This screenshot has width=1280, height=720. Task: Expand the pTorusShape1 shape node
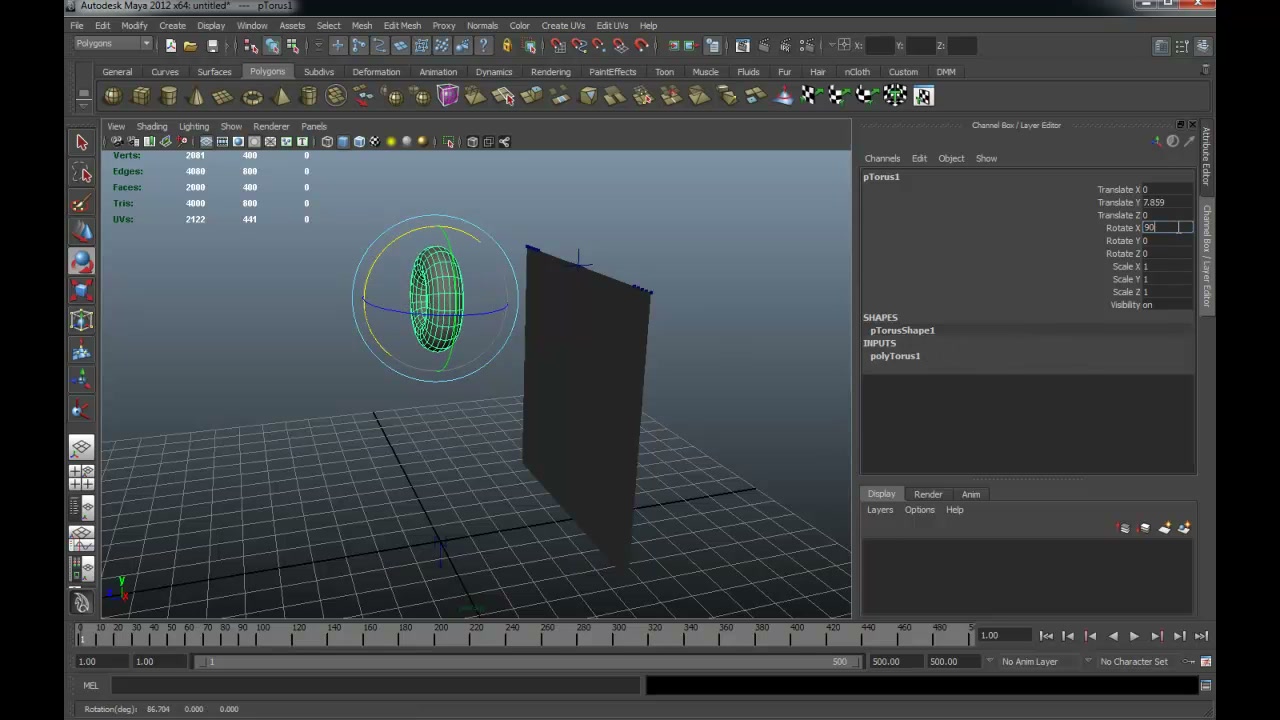point(902,330)
